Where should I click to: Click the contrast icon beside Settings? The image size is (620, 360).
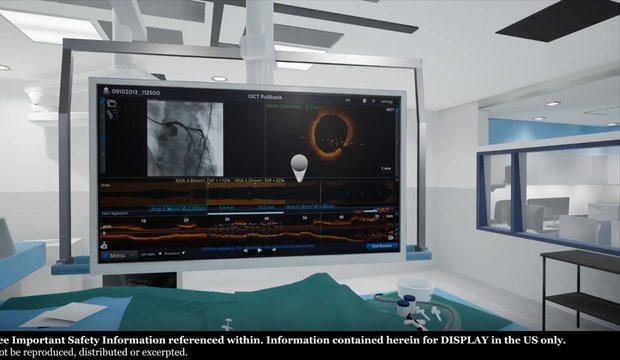tap(364, 101)
